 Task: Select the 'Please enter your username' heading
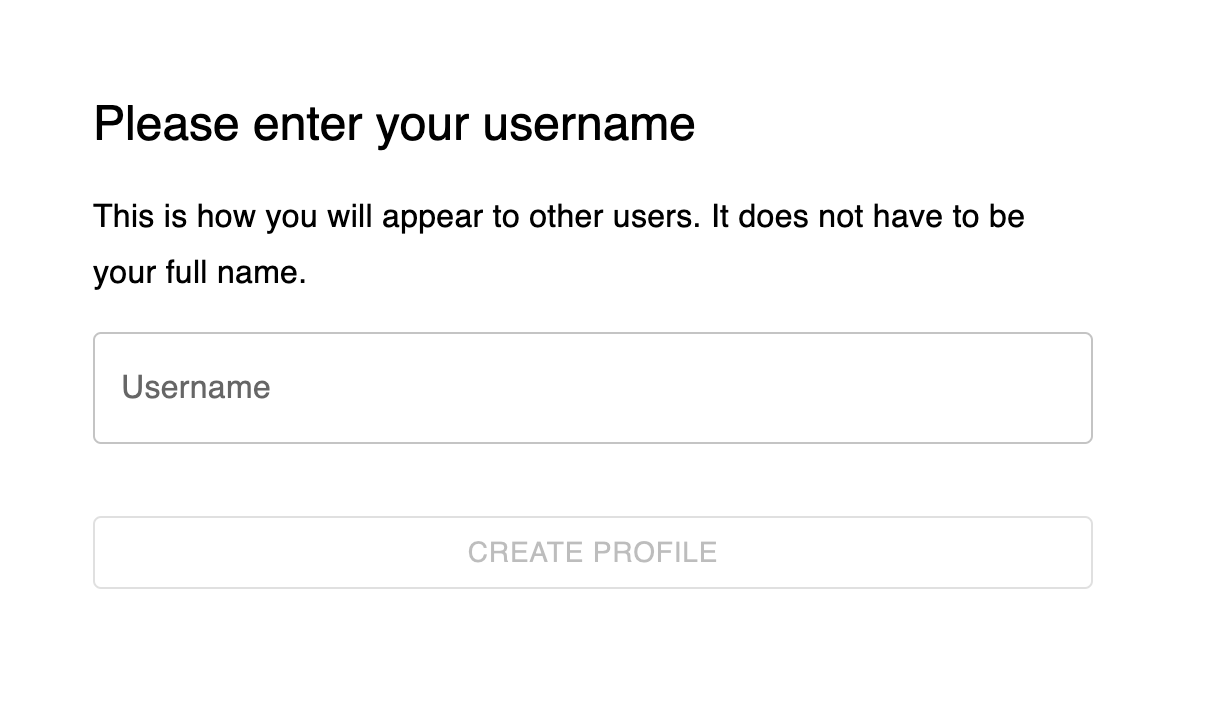click(394, 125)
